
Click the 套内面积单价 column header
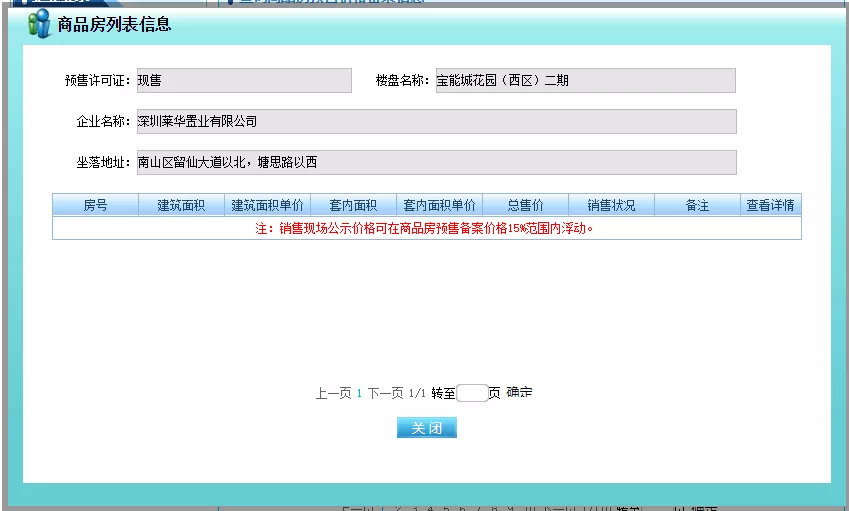[x=439, y=206]
